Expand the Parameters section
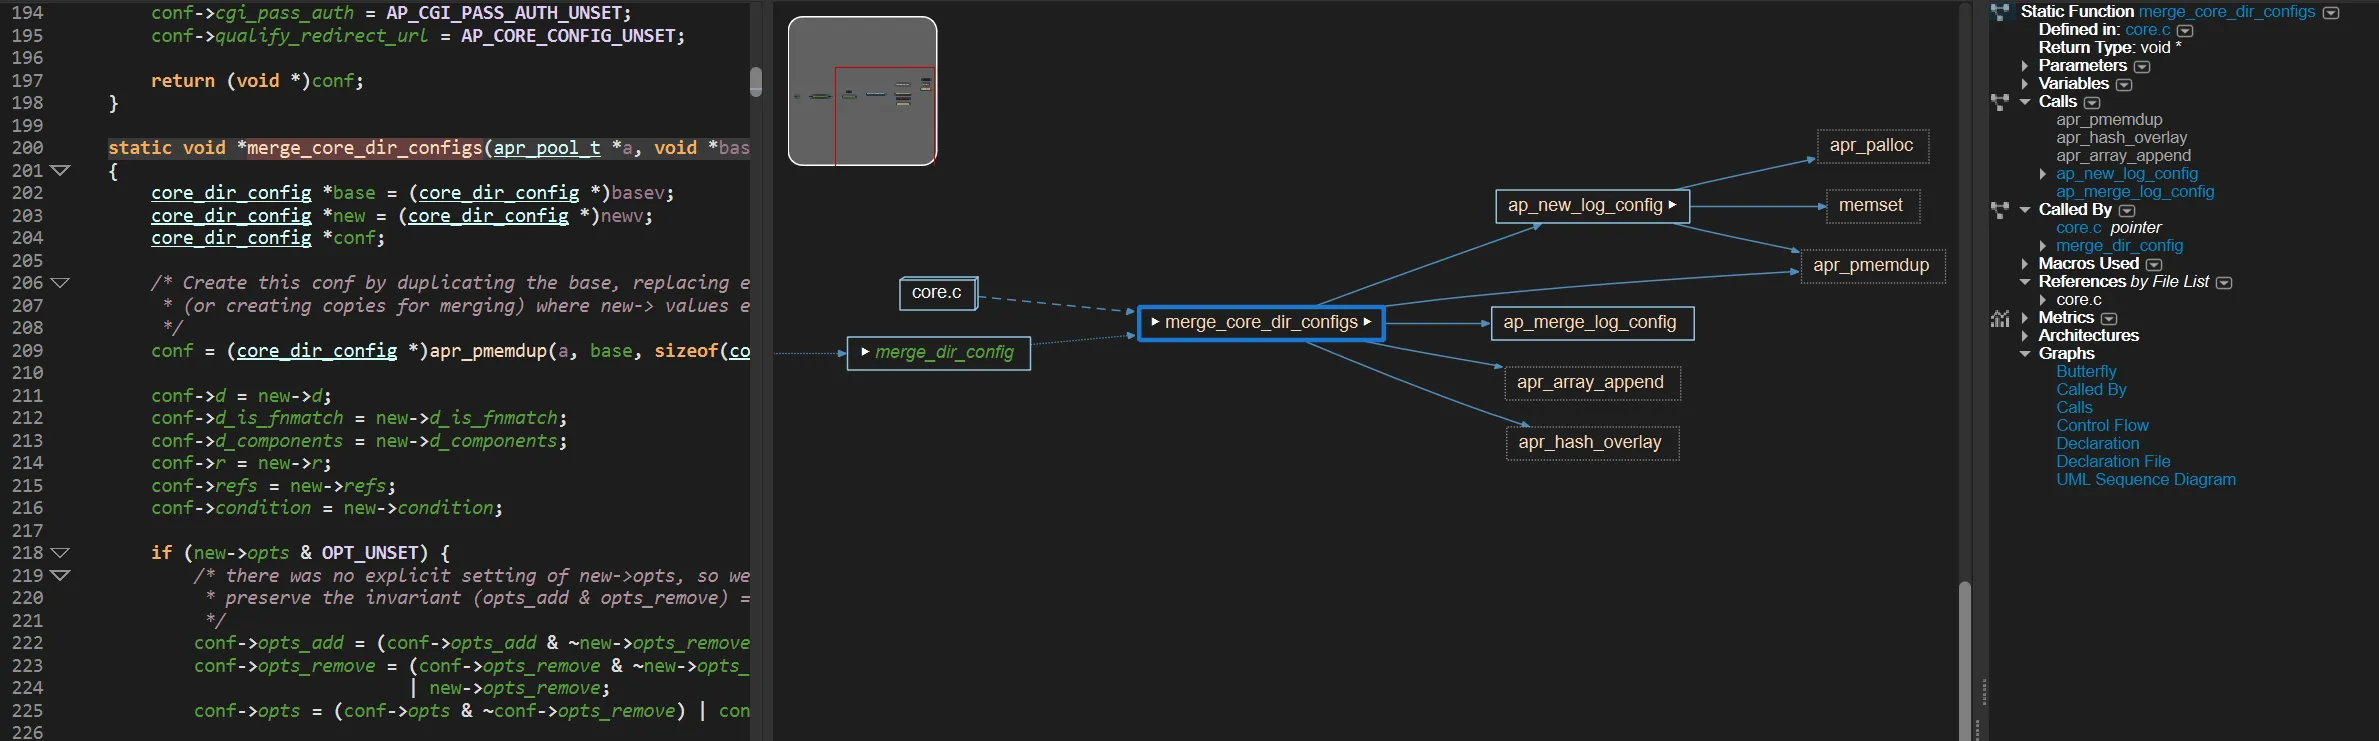The height and width of the screenshot is (741, 2379). coord(2025,66)
